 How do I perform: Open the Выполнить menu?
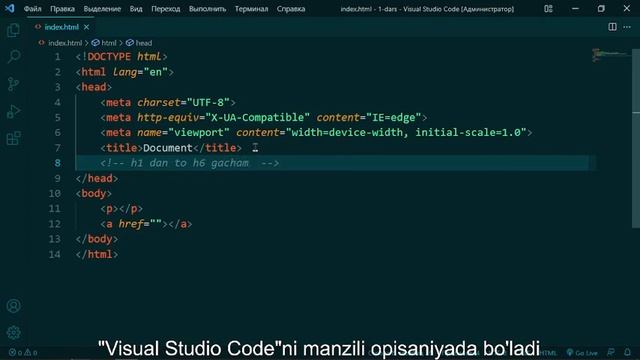(x=207, y=9)
